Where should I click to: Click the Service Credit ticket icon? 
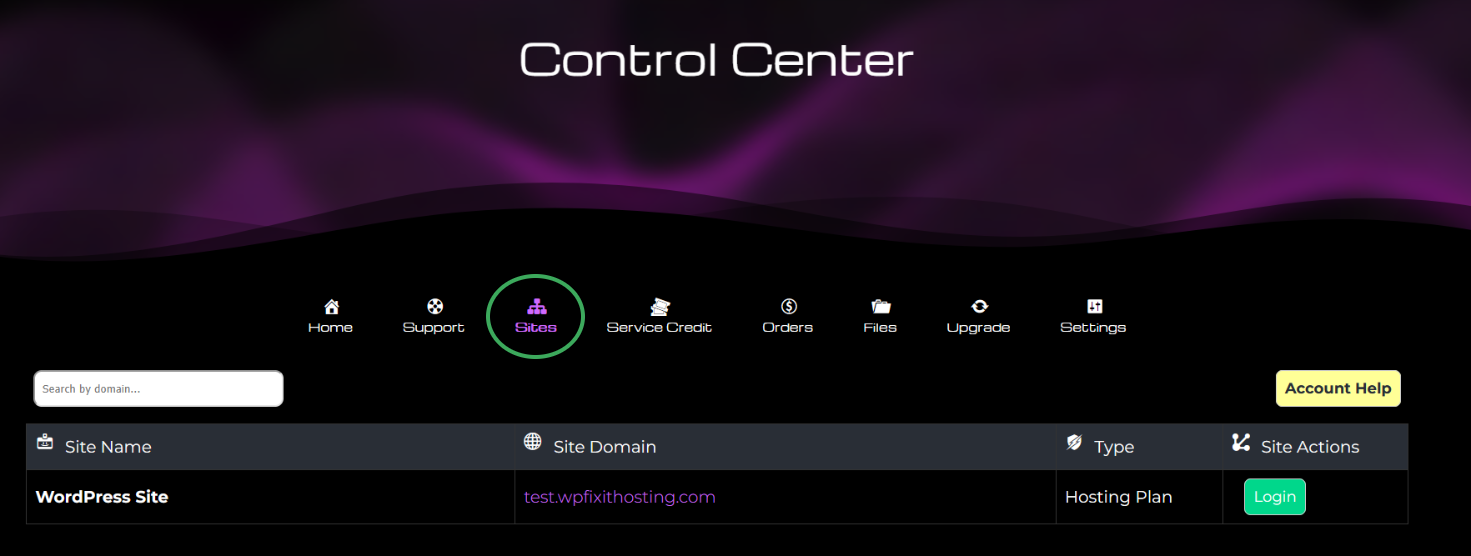659,306
